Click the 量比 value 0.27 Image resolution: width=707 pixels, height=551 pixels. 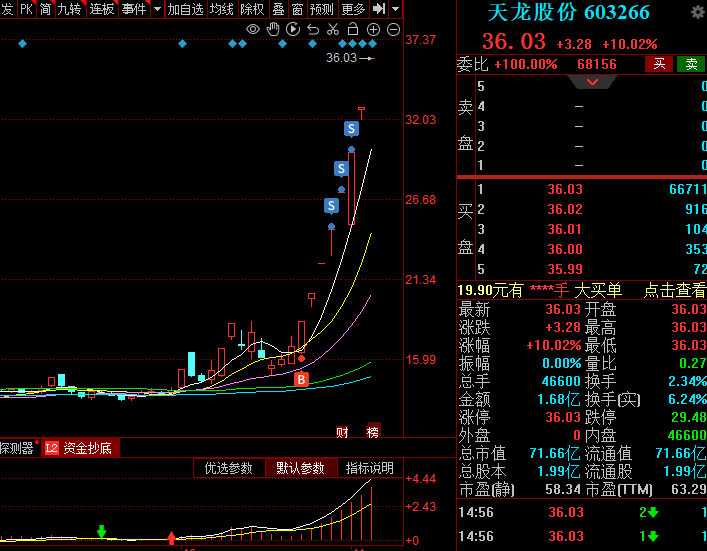tap(693, 363)
